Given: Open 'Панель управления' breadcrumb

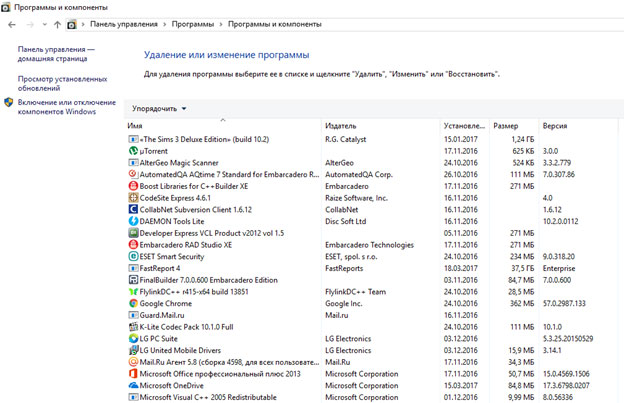Looking at the screenshot, I should pos(124,24).
